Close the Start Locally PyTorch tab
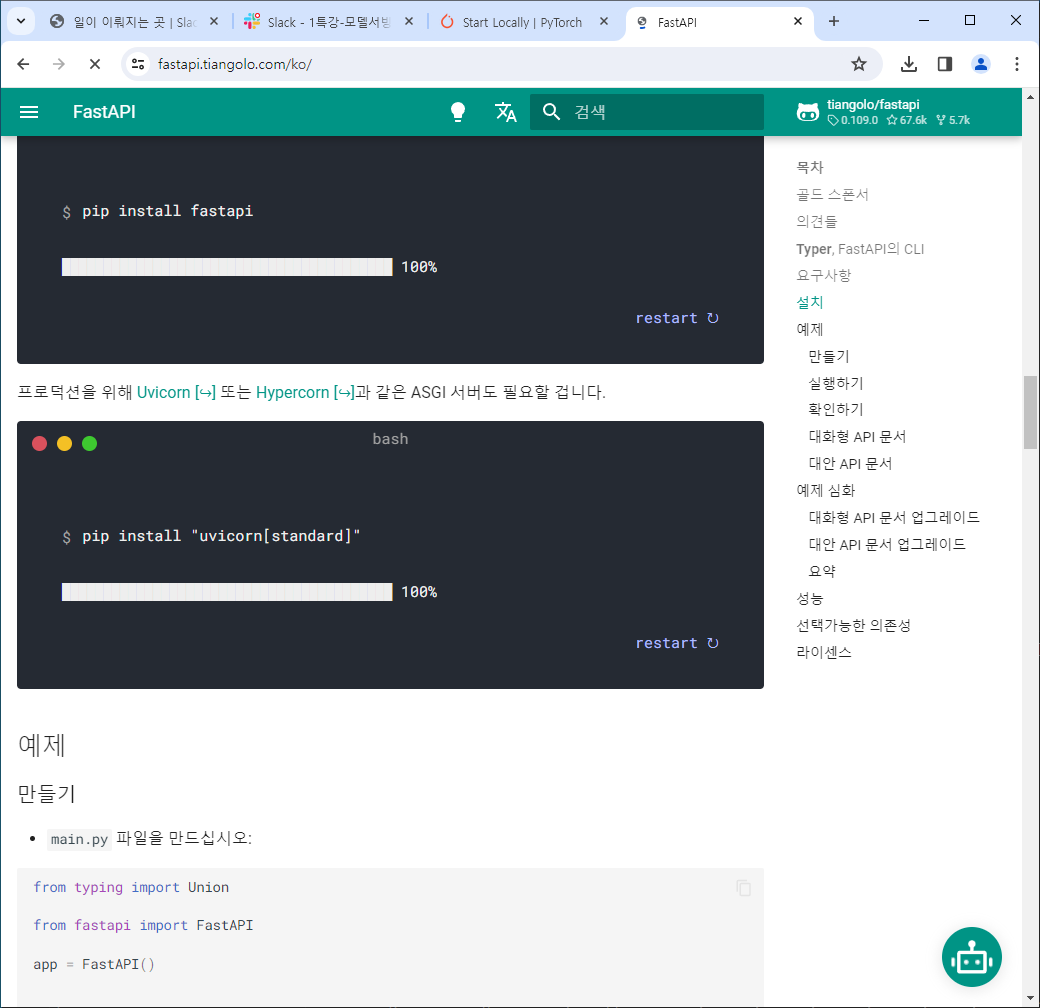This screenshot has width=1040, height=1008. click(x=604, y=21)
